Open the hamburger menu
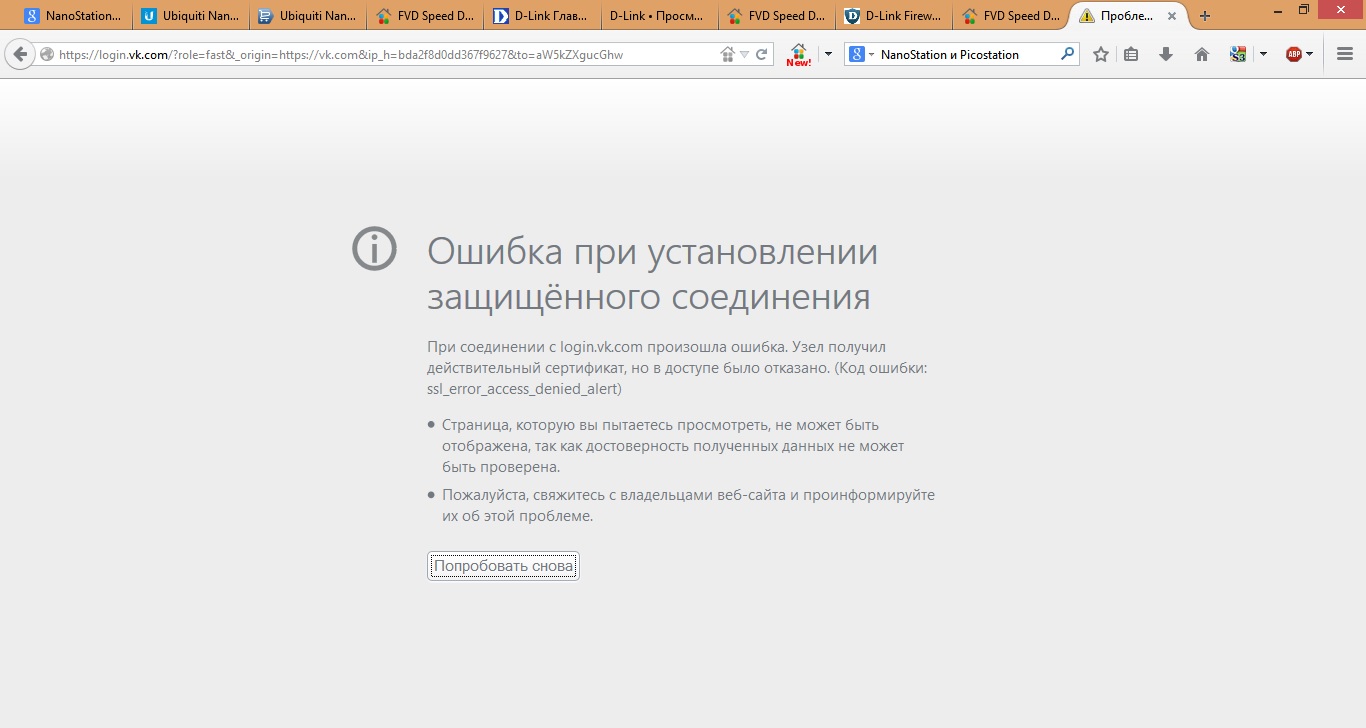1366x728 pixels. click(1345, 55)
